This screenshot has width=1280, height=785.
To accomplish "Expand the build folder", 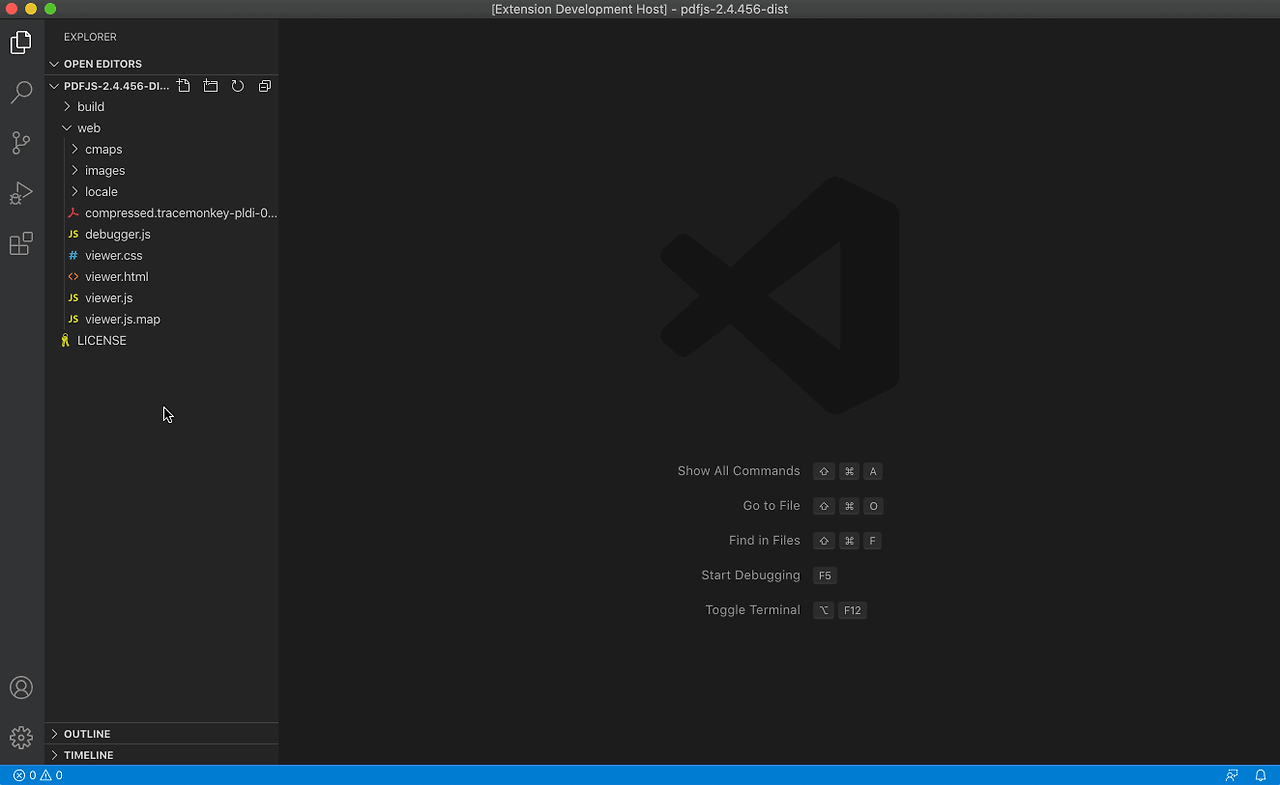I will 161,106.
